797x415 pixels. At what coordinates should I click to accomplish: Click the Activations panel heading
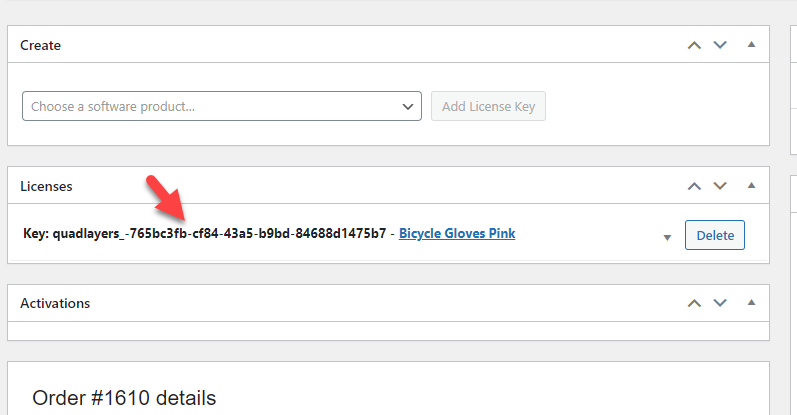tap(55, 303)
